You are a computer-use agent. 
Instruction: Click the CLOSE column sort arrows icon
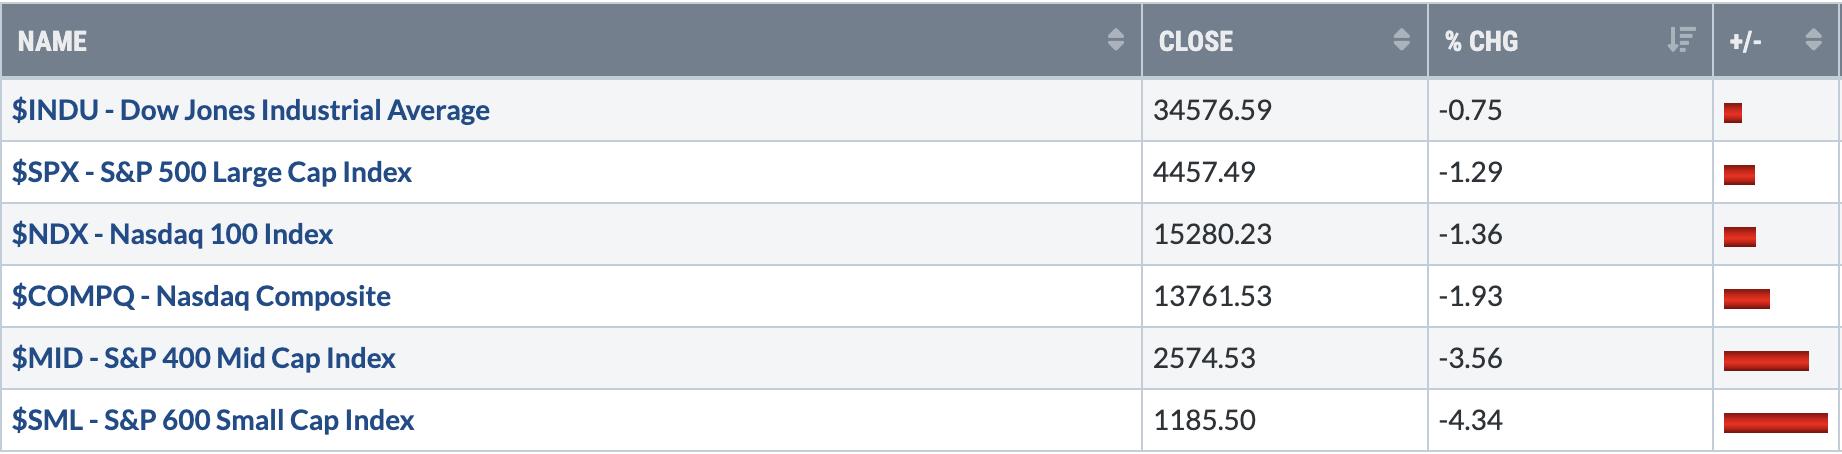point(1401,41)
